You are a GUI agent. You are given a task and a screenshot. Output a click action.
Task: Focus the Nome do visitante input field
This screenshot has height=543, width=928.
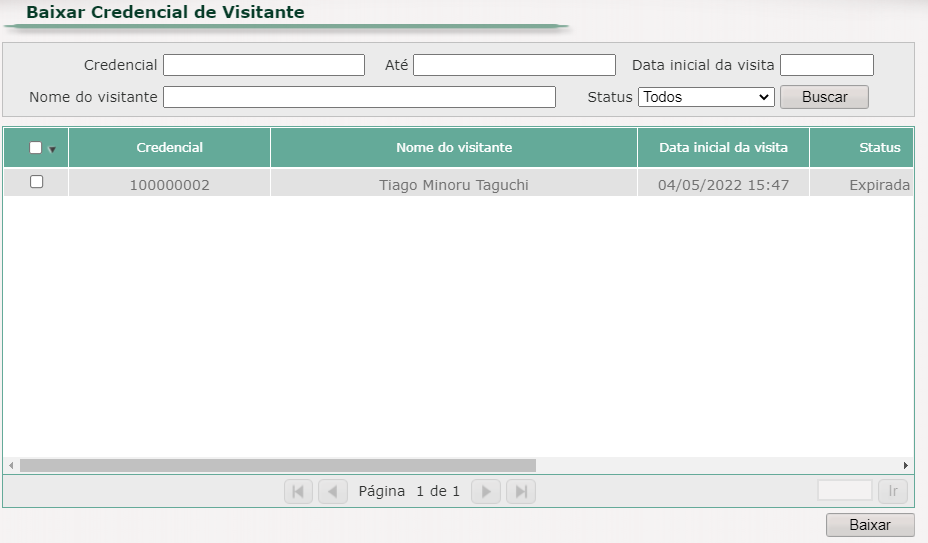tap(359, 97)
